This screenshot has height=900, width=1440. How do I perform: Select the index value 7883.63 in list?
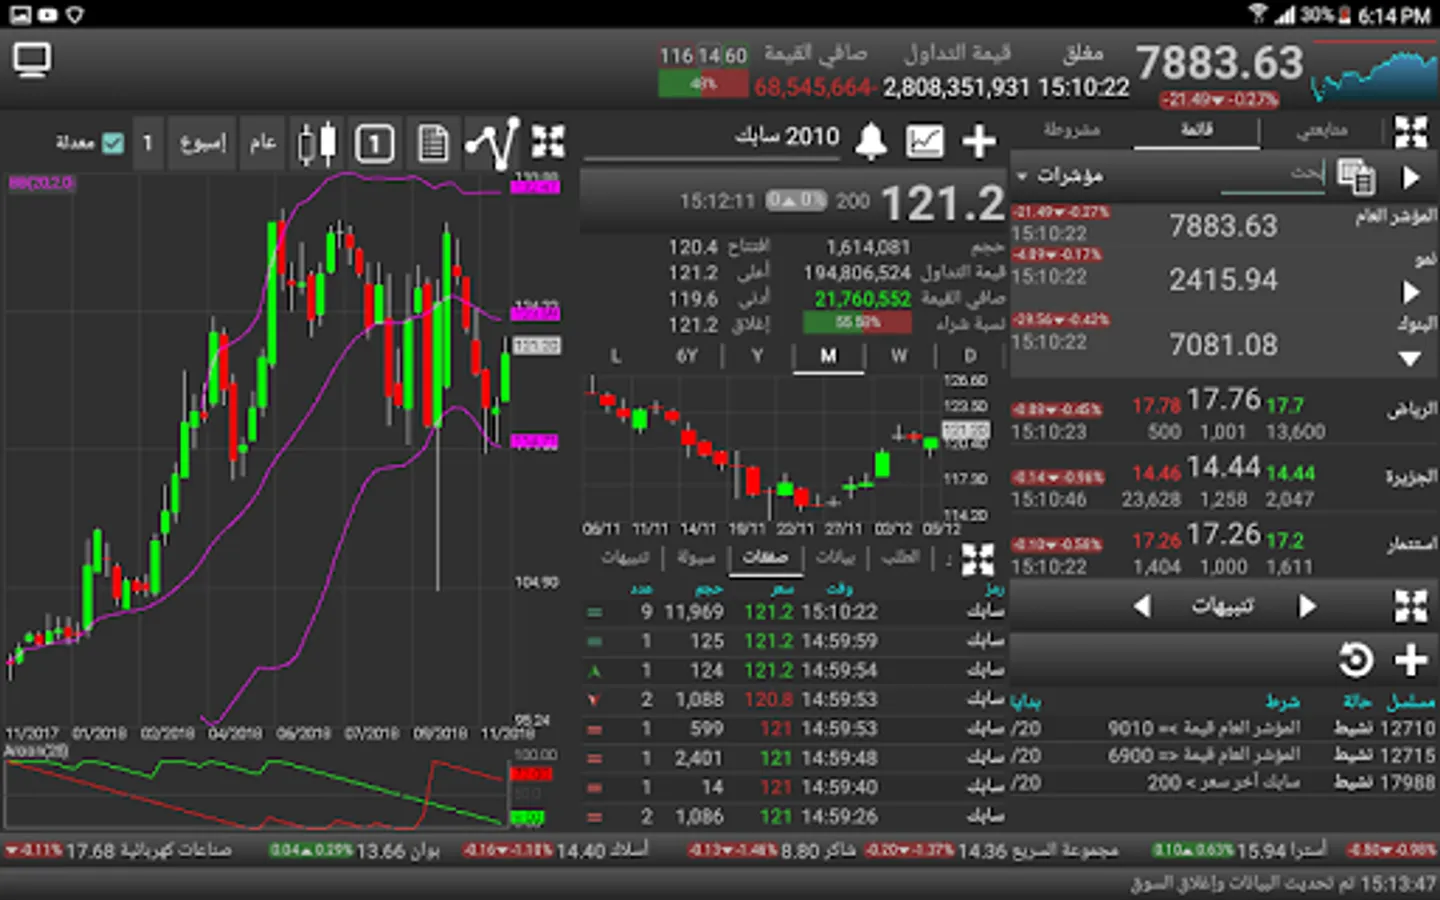(1224, 226)
